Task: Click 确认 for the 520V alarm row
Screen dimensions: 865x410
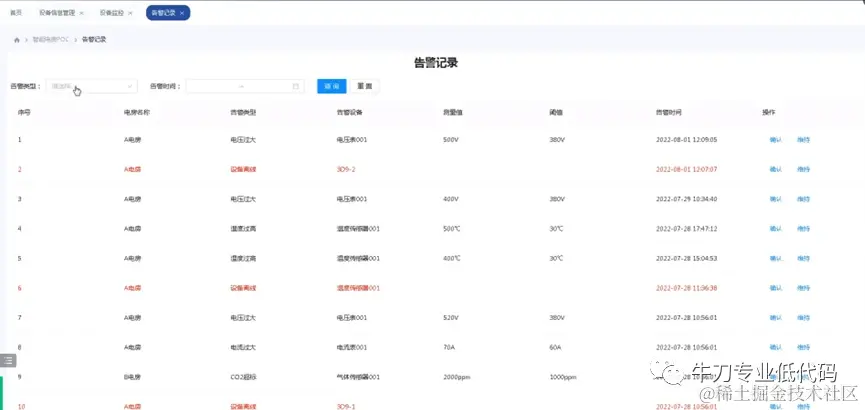Action: (x=776, y=318)
